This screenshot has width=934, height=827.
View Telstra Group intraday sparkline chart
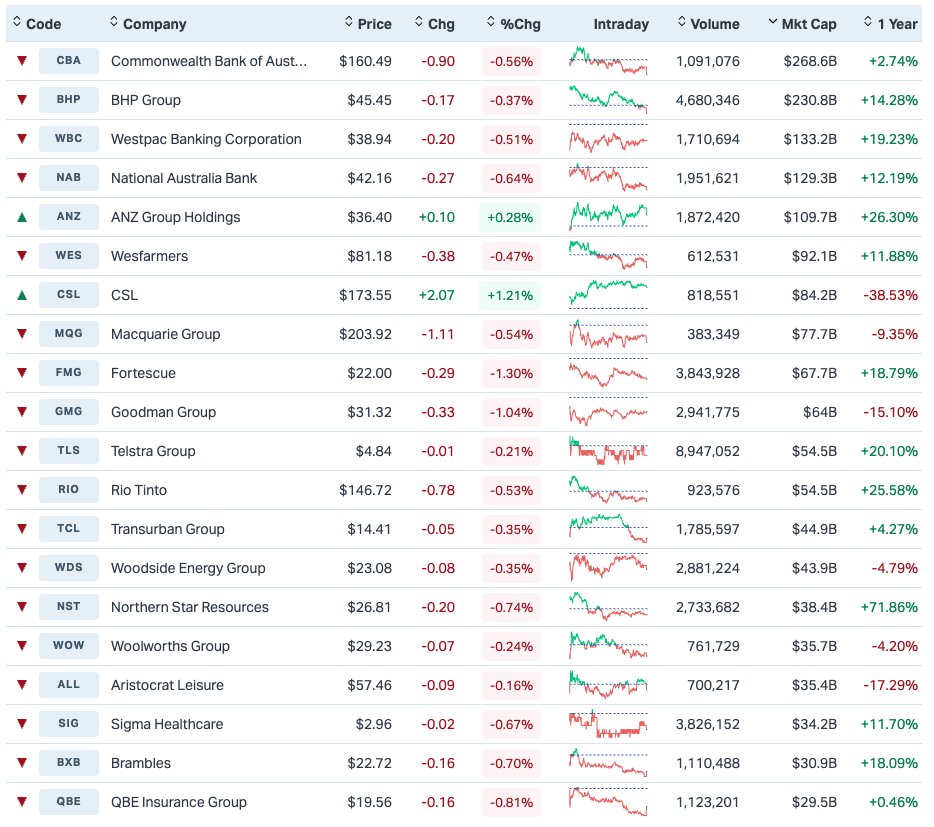(x=608, y=451)
